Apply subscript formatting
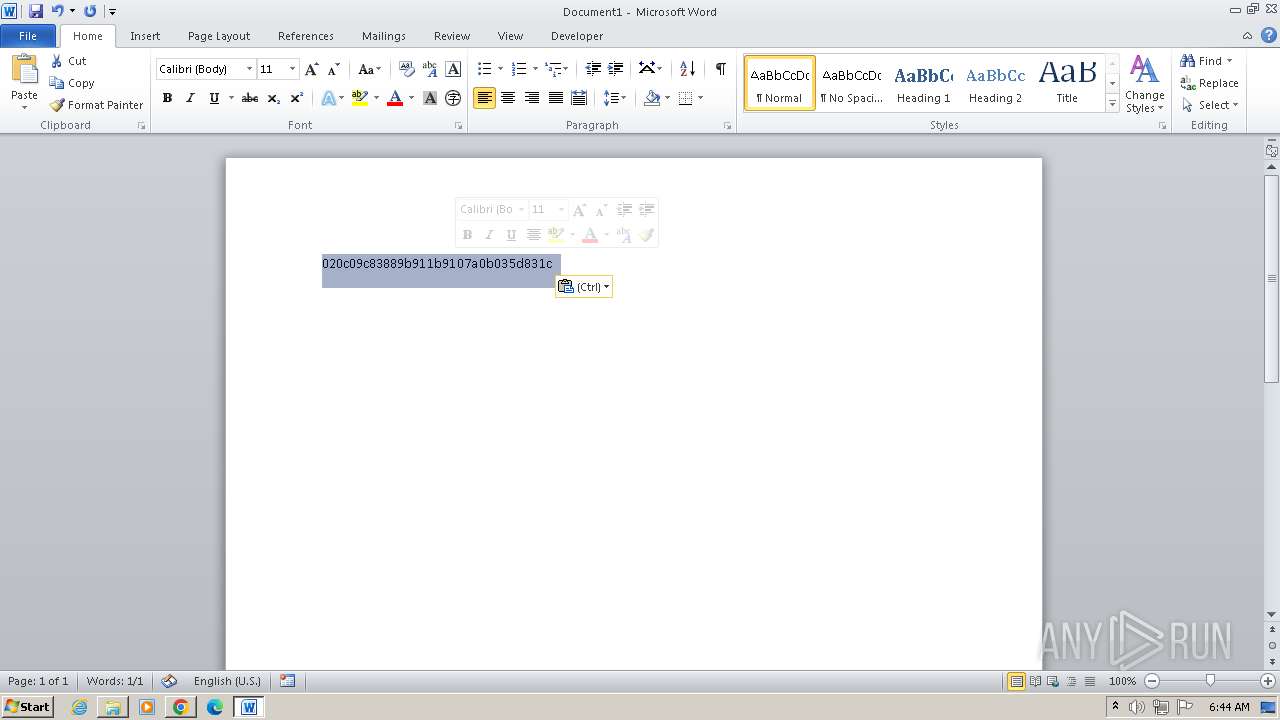The image size is (1280, 720). point(274,98)
